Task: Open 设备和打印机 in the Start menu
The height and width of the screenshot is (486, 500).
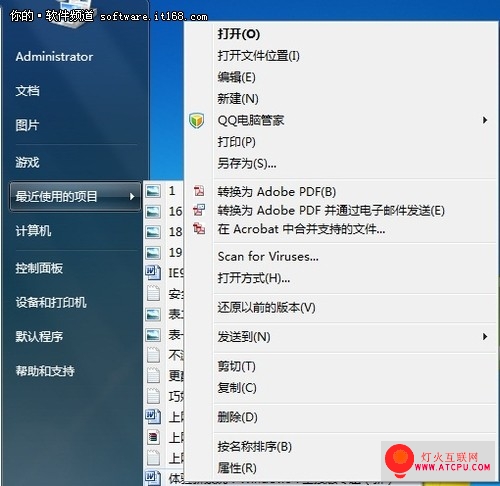Action: coord(51,302)
